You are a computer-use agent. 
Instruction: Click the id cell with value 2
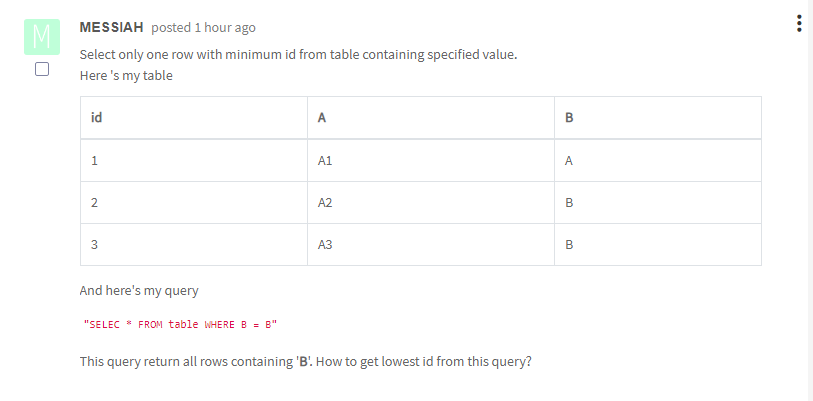pyautogui.click(x=194, y=202)
